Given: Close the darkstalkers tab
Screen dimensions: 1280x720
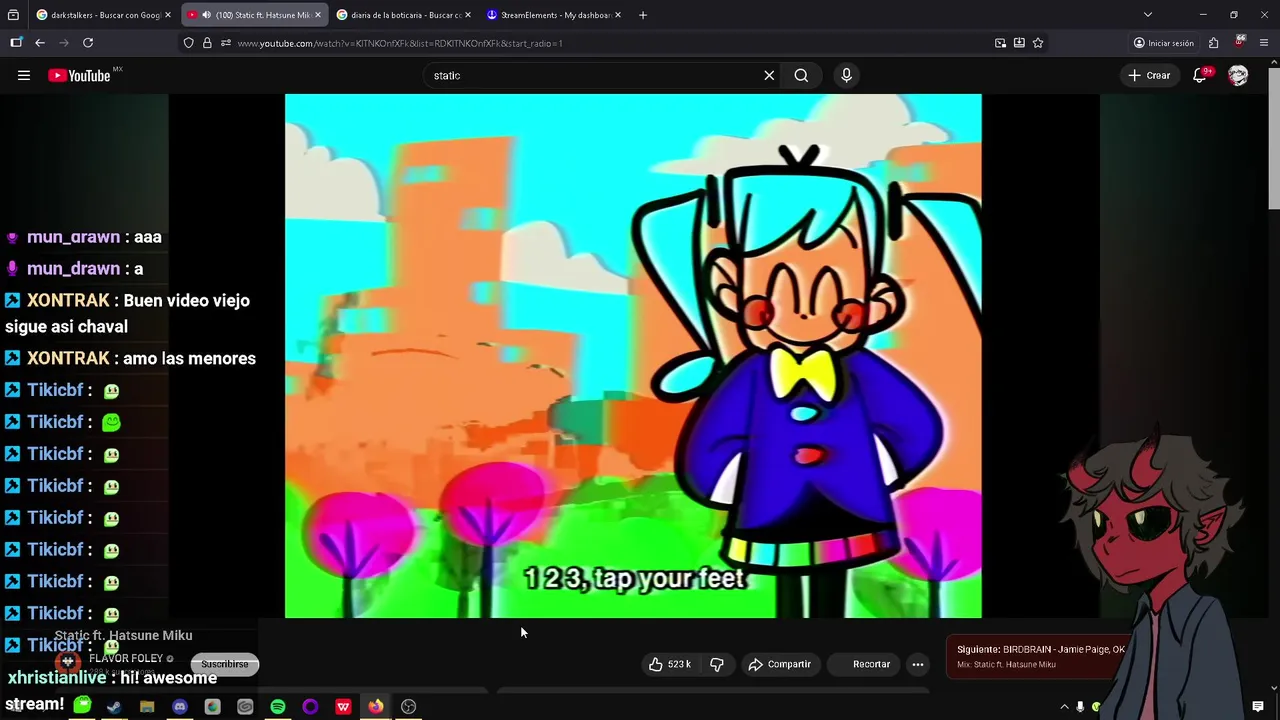Looking at the screenshot, I should pos(168,15).
